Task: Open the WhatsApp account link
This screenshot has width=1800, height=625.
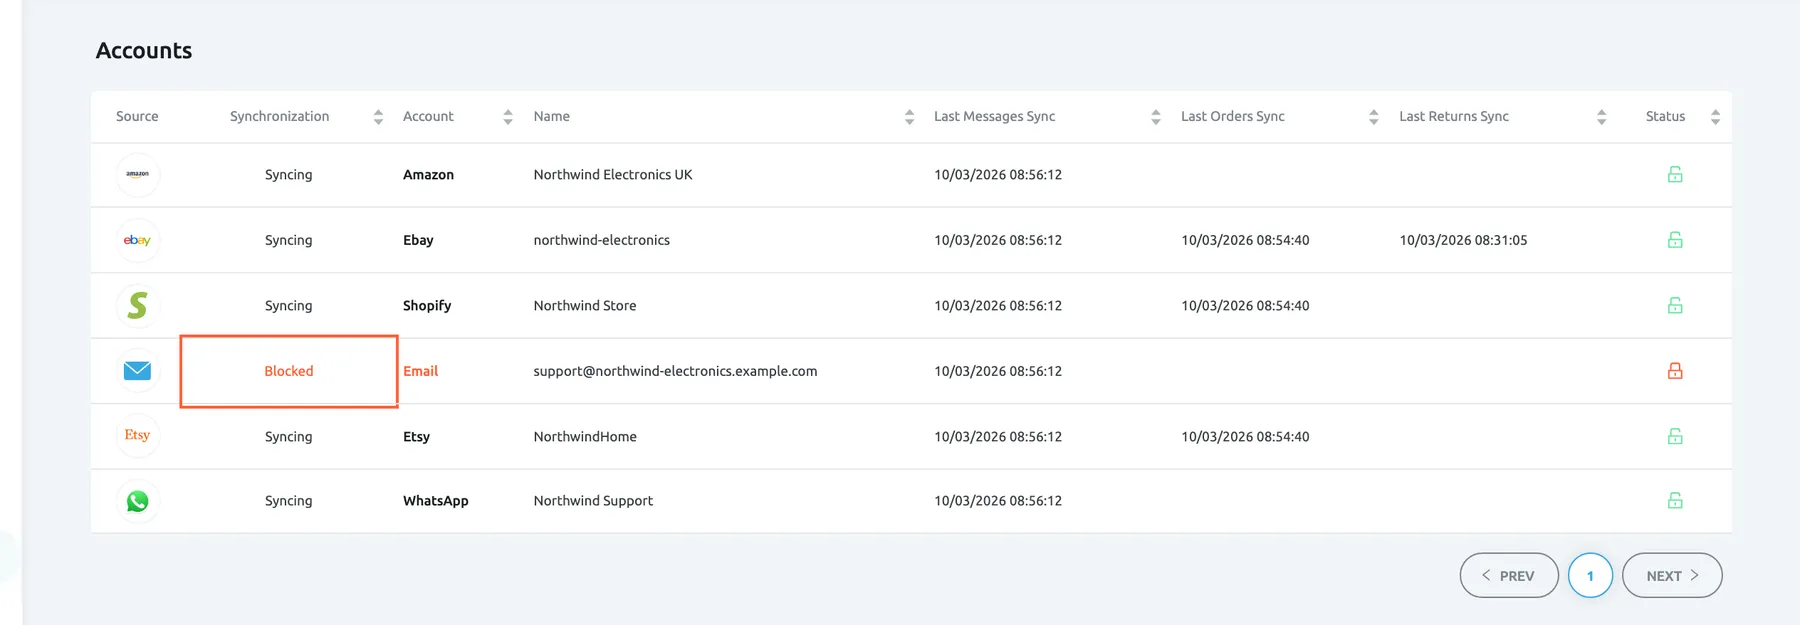Action: click(x=435, y=500)
